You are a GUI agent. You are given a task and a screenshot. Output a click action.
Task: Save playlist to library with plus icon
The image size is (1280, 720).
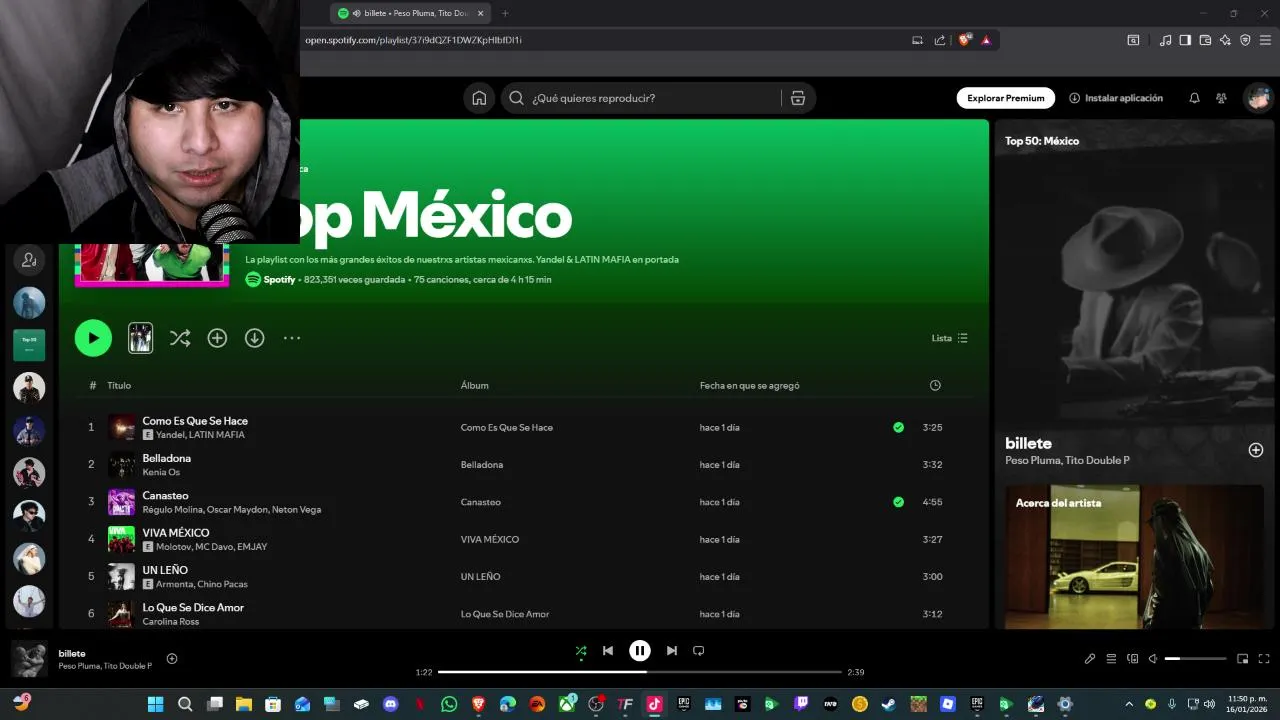click(217, 338)
